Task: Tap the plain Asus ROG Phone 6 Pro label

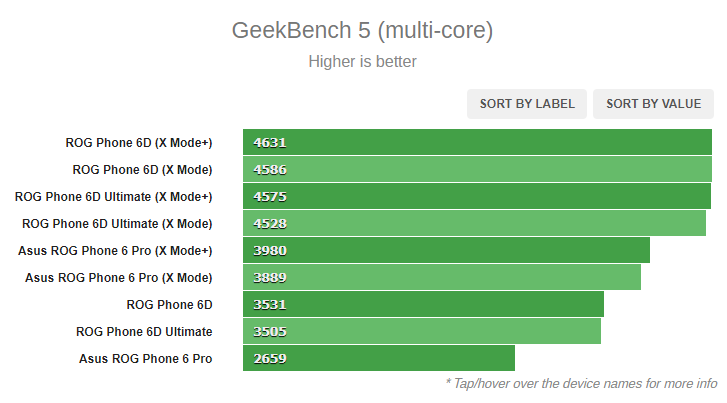Action: pyautogui.click(x=145, y=359)
